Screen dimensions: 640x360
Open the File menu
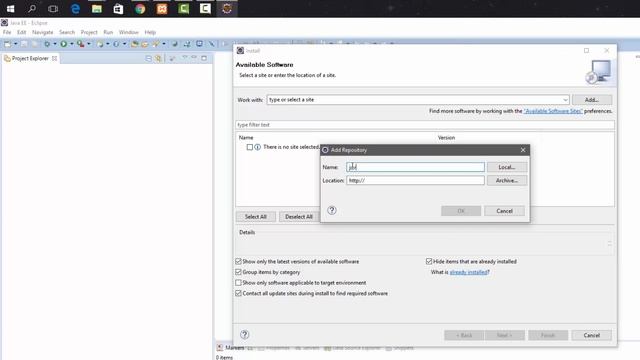[7, 32]
